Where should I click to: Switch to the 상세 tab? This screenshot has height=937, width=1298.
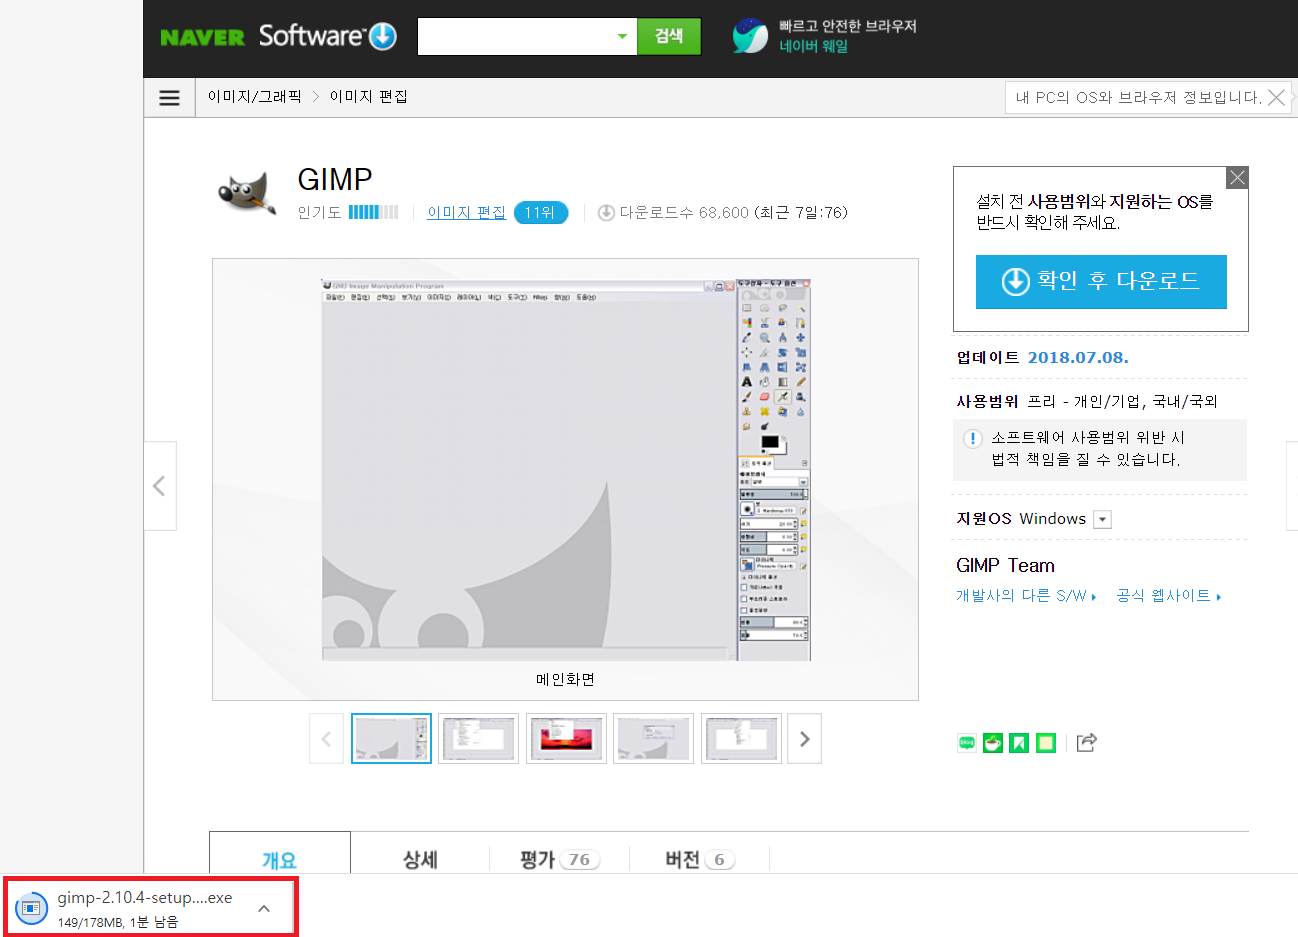(420, 859)
